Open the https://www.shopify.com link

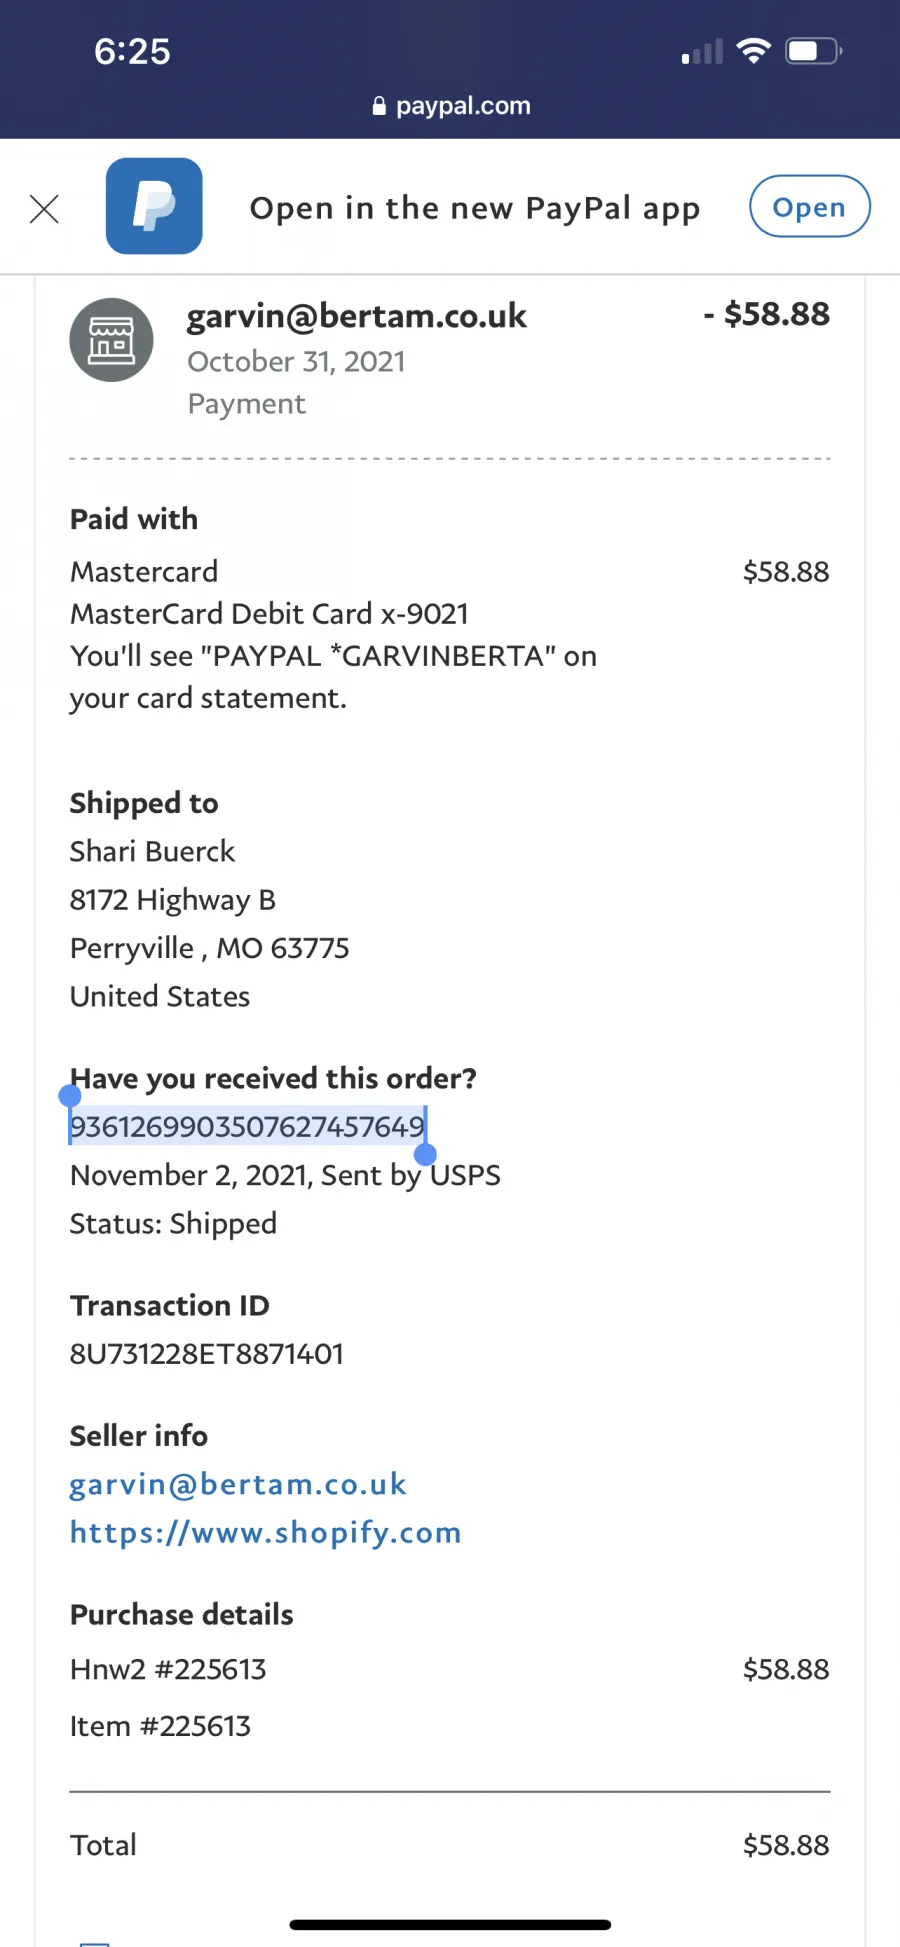(266, 1532)
